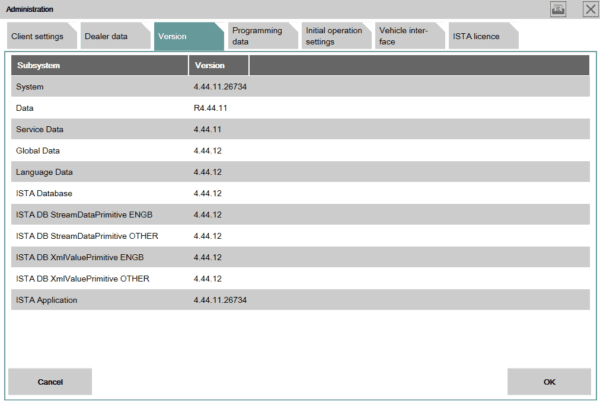Open the Programming data tab

[262, 36]
